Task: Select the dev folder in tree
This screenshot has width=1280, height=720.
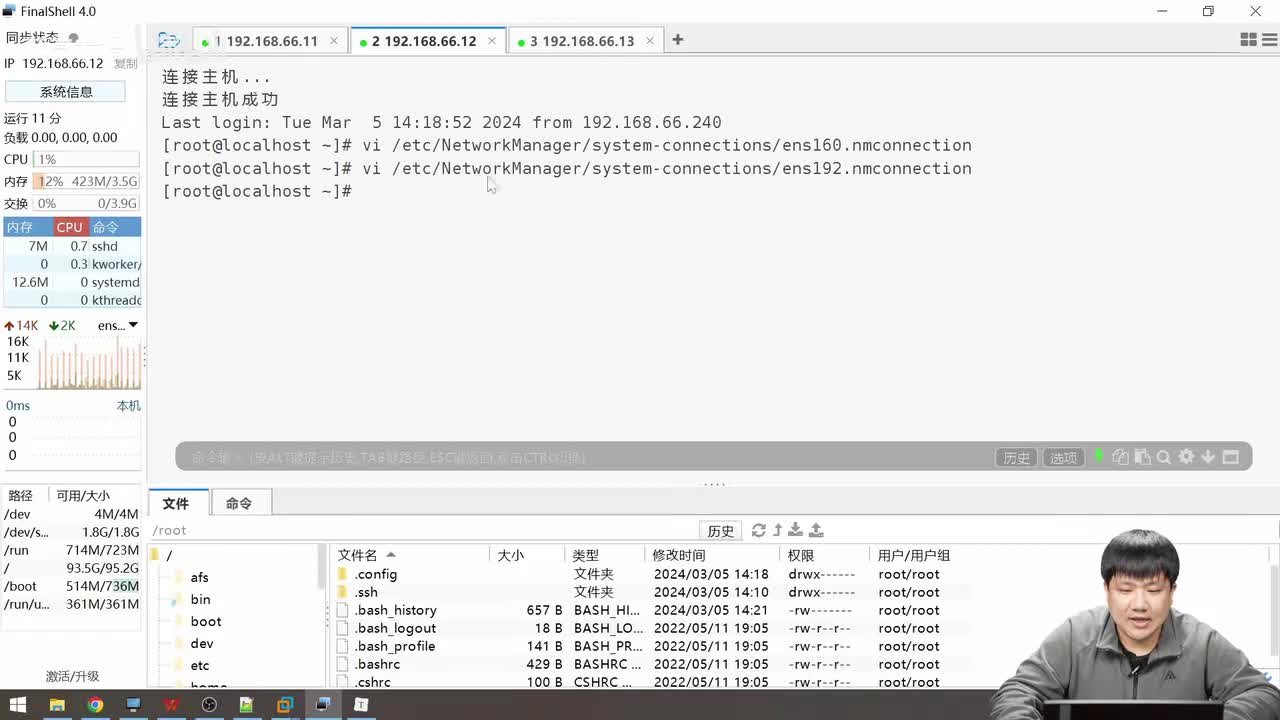Action: coord(202,643)
